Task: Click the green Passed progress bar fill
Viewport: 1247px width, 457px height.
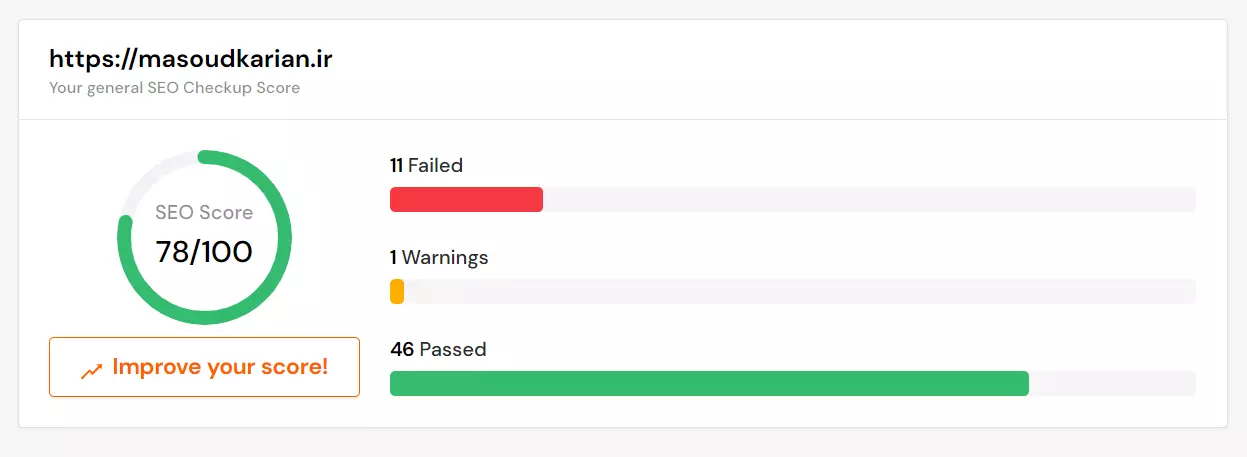Action: pos(709,383)
